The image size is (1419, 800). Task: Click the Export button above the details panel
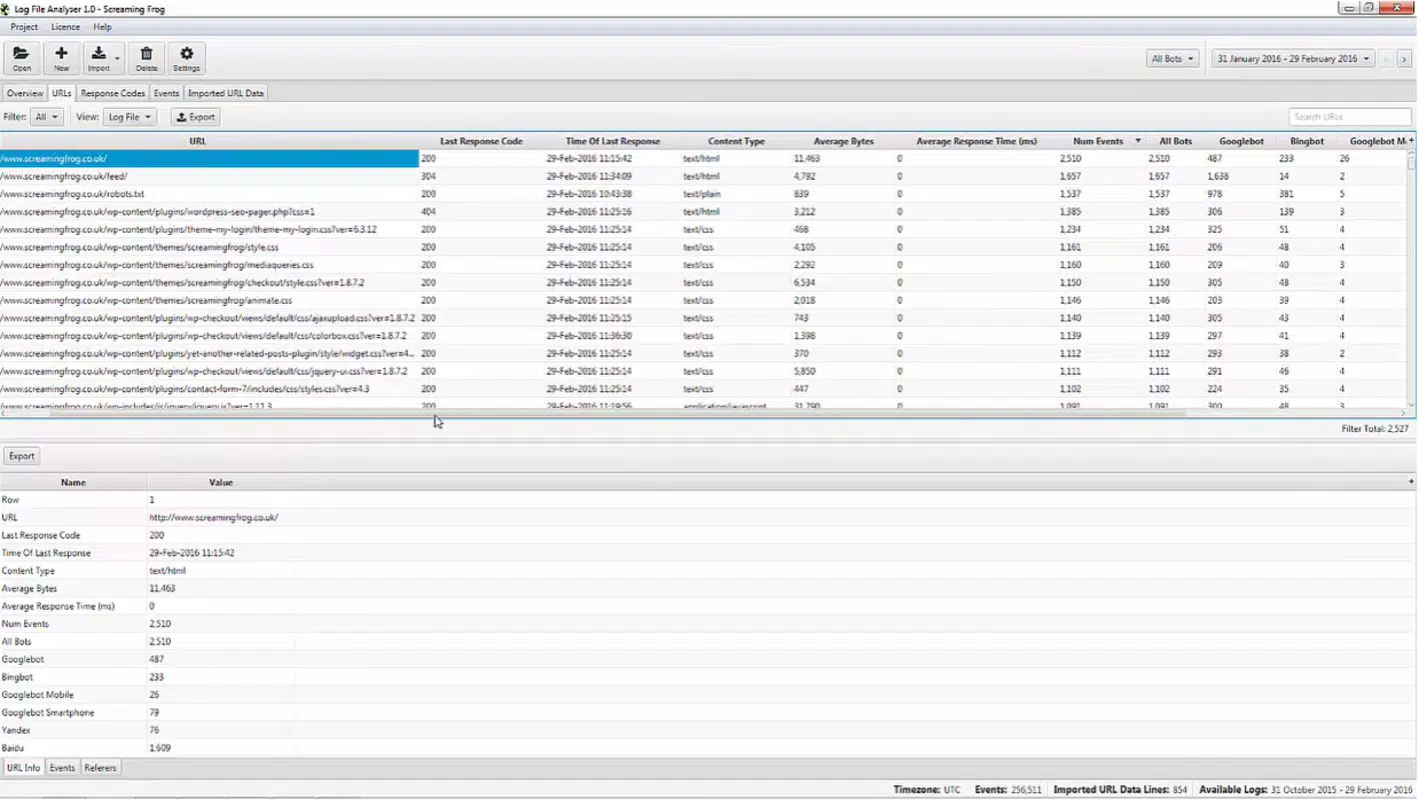pos(22,456)
